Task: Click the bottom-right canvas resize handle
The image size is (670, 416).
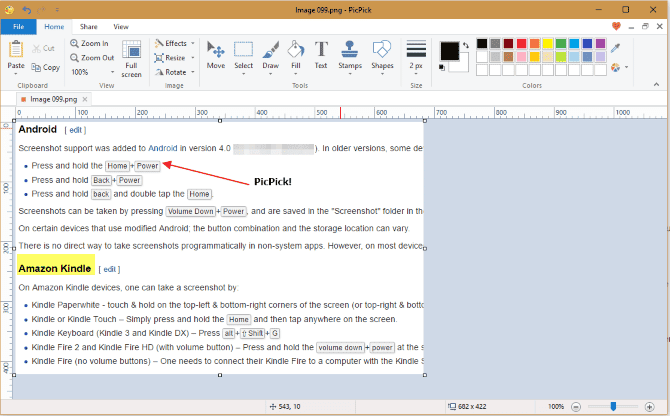Action: click(425, 375)
